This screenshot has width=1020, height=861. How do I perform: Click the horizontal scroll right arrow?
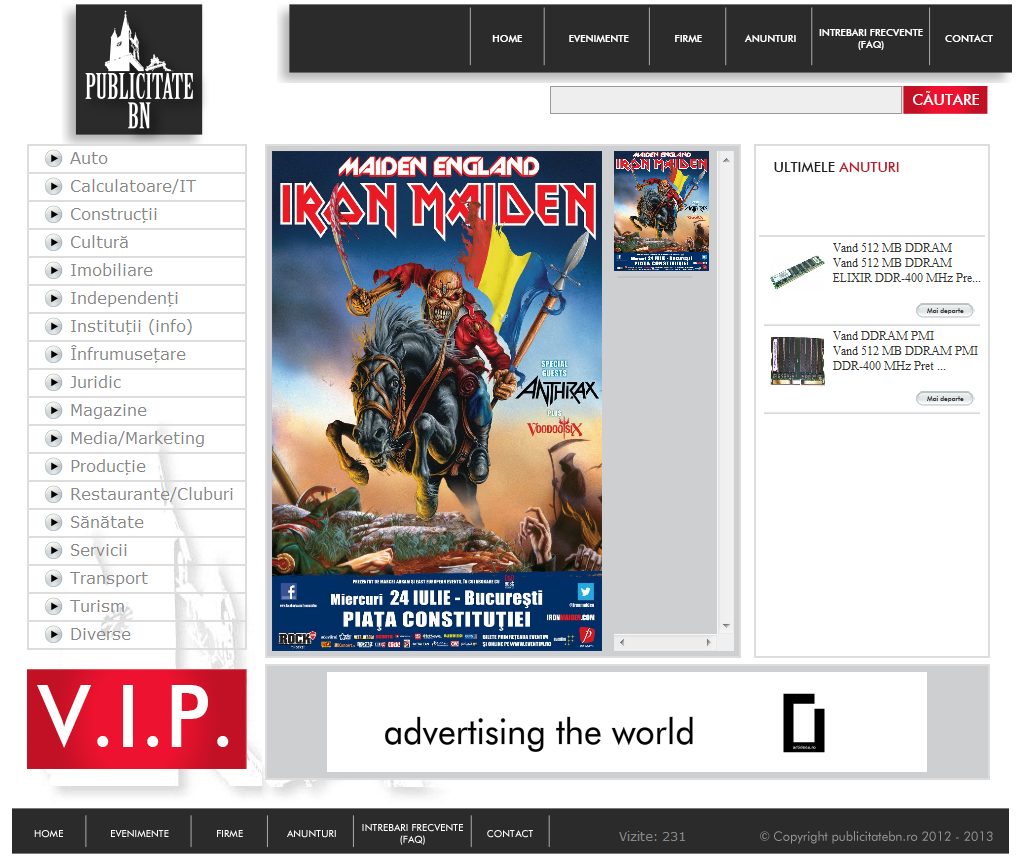pyautogui.click(x=708, y=642)
